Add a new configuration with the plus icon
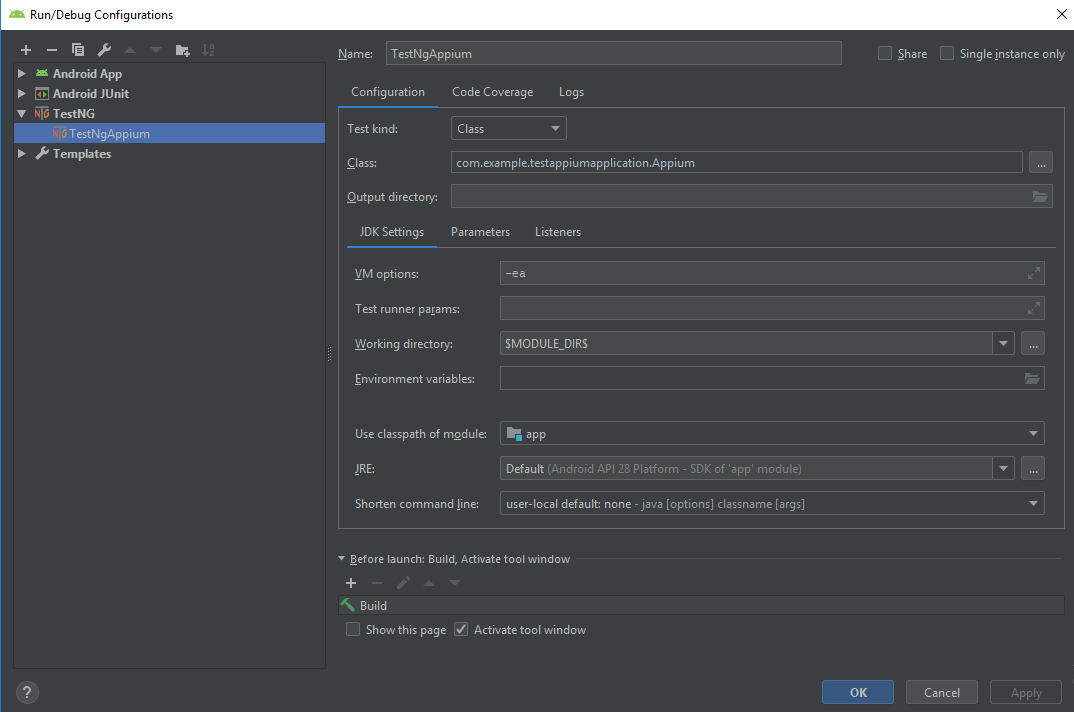 26,50
